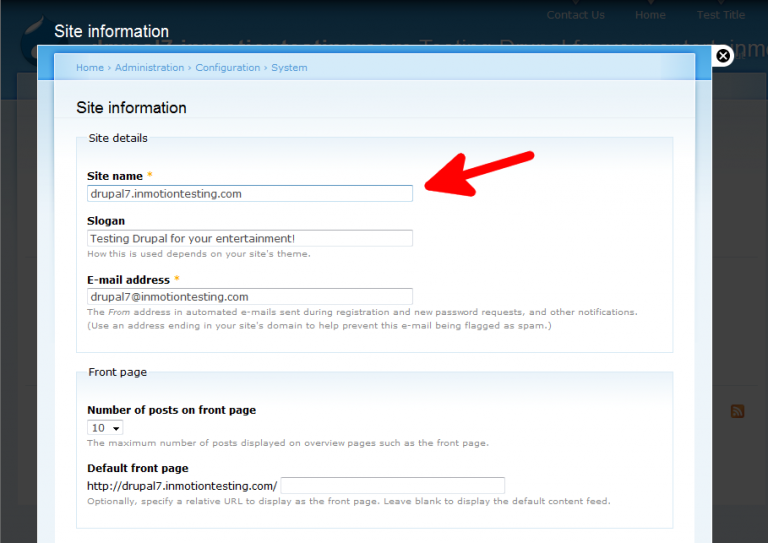Viewport: 768px width, 543px height.
Task: Navigate to System breadcrumb
Action: [x=289, y=68]
